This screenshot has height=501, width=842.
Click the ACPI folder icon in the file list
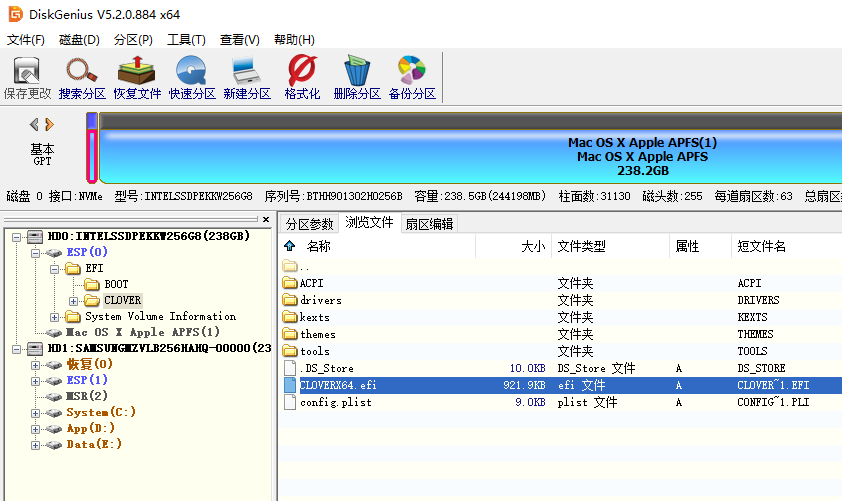pyautogui.click(x=289, y=282)
